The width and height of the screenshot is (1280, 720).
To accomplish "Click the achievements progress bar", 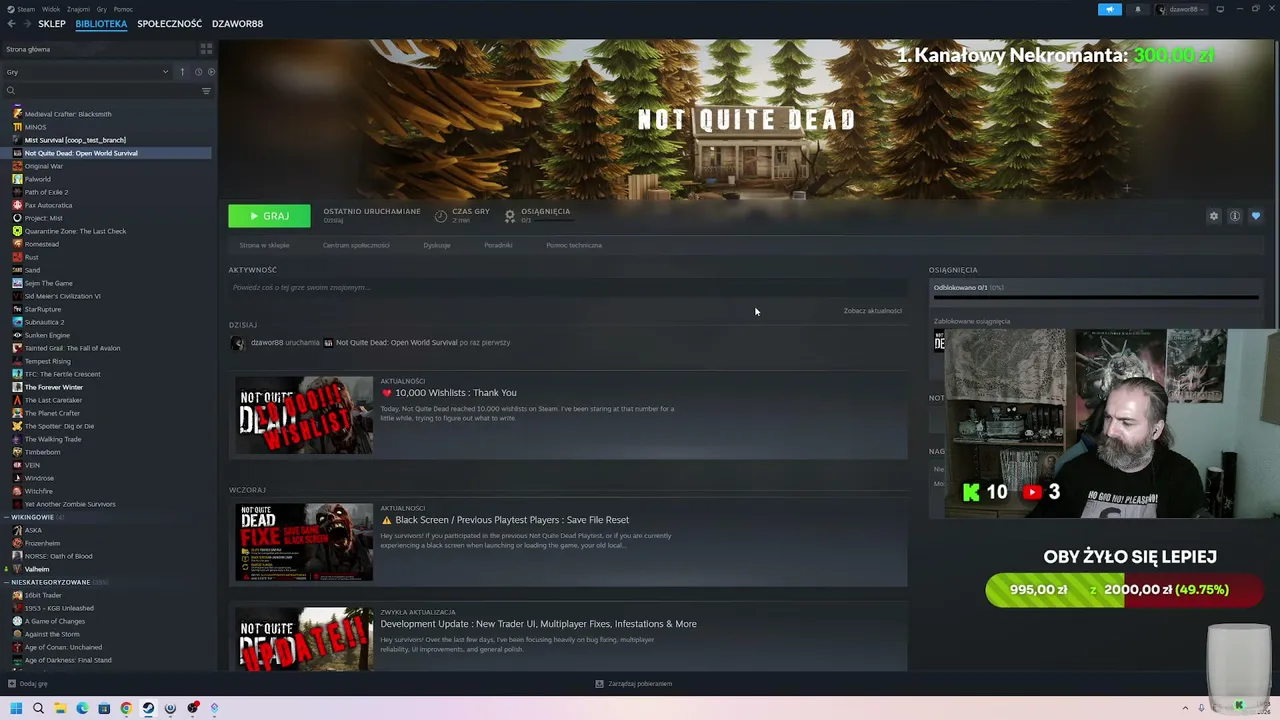I will pyautogui.click(x=1096, y=297).
